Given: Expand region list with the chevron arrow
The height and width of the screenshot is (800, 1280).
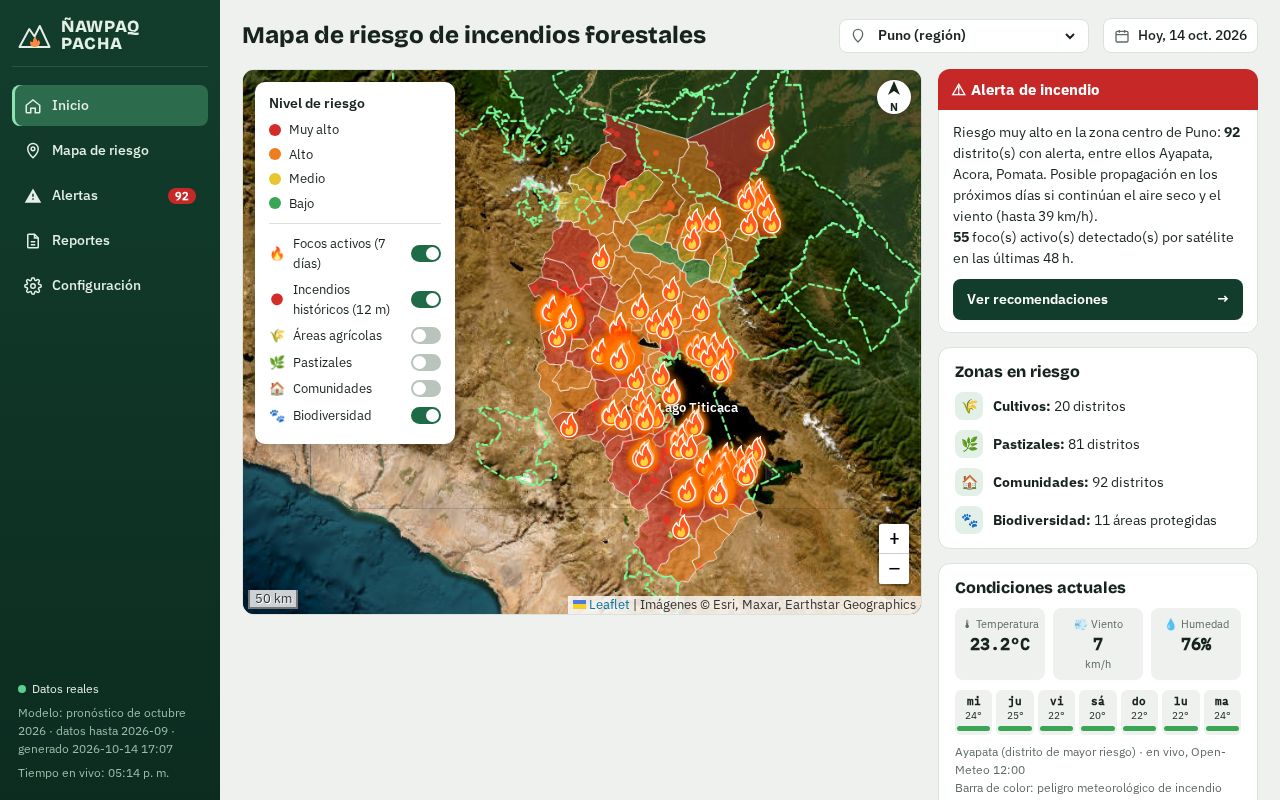Looking at the screenshot, I should click(x=1070, y=36).
